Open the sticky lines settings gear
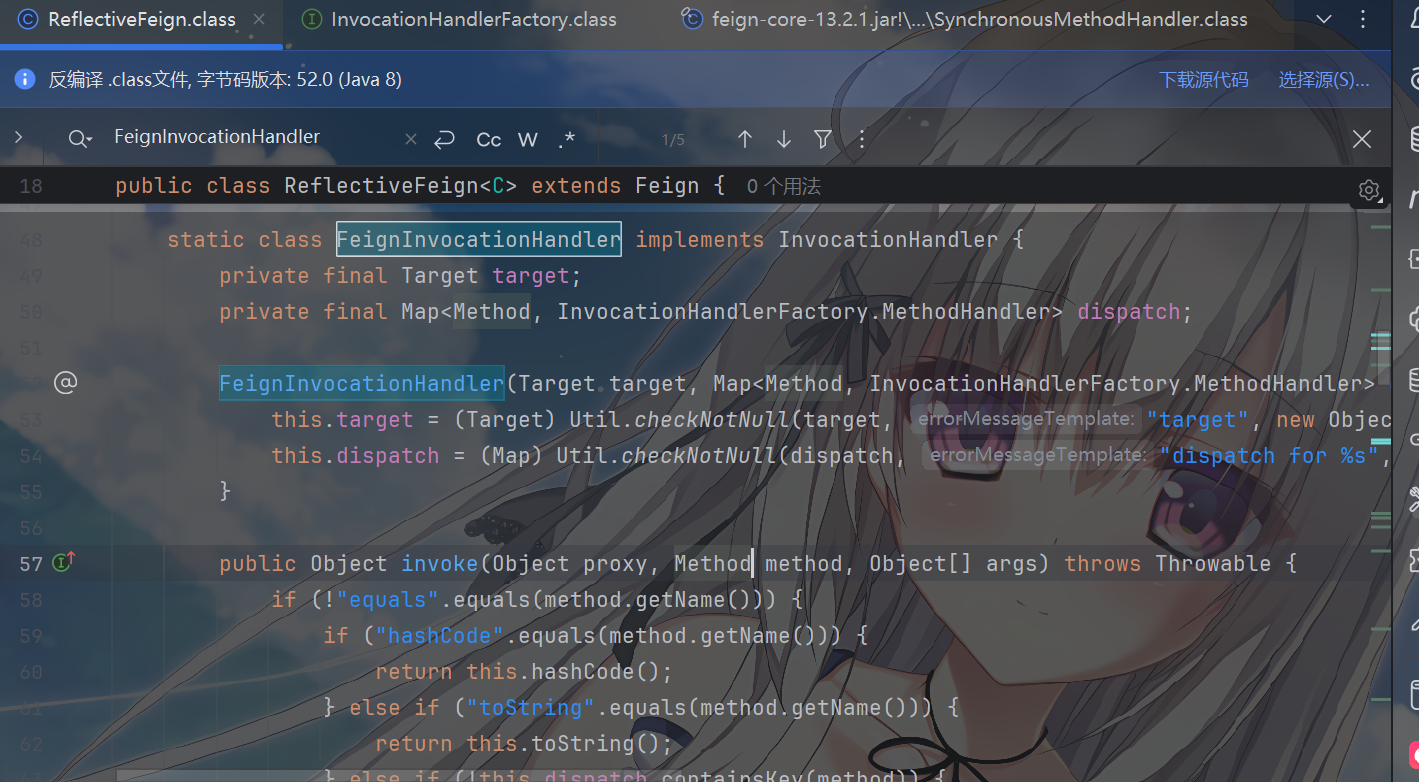The image size is (1419, 782). coord(1369,190)
